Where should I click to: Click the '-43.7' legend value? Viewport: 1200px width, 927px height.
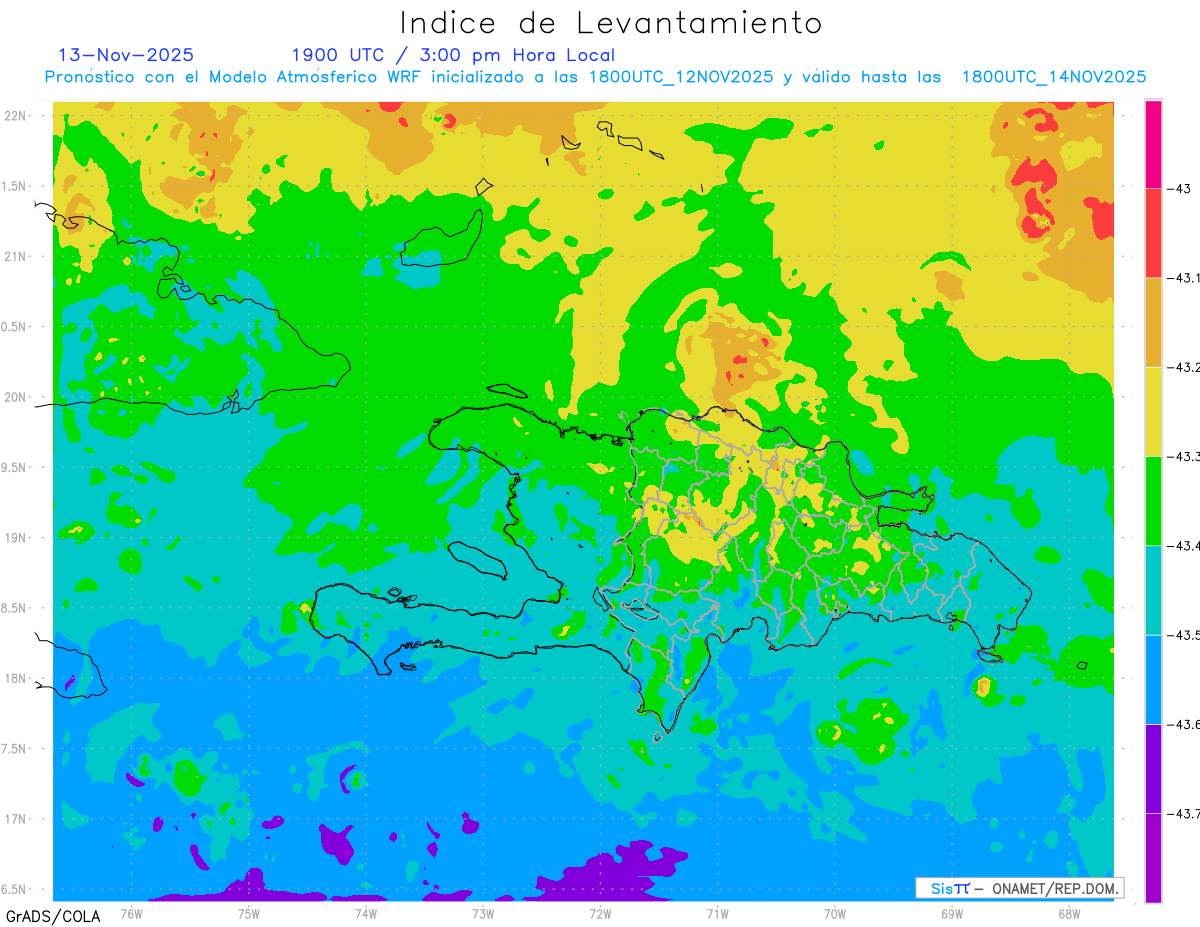[x=1185, y=813]
